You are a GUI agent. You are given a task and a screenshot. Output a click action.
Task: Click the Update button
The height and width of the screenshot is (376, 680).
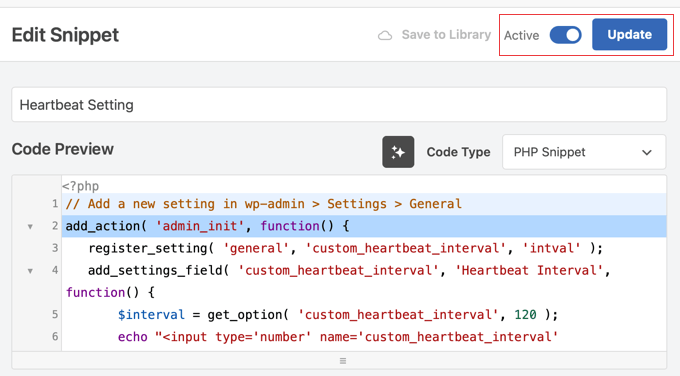pos(629,34)
